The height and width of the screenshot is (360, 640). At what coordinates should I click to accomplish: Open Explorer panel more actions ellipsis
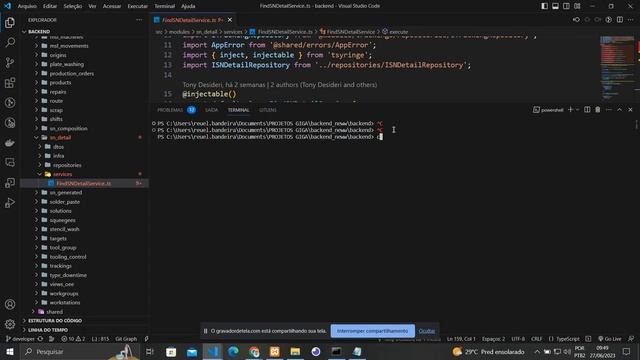coord(139,20)
